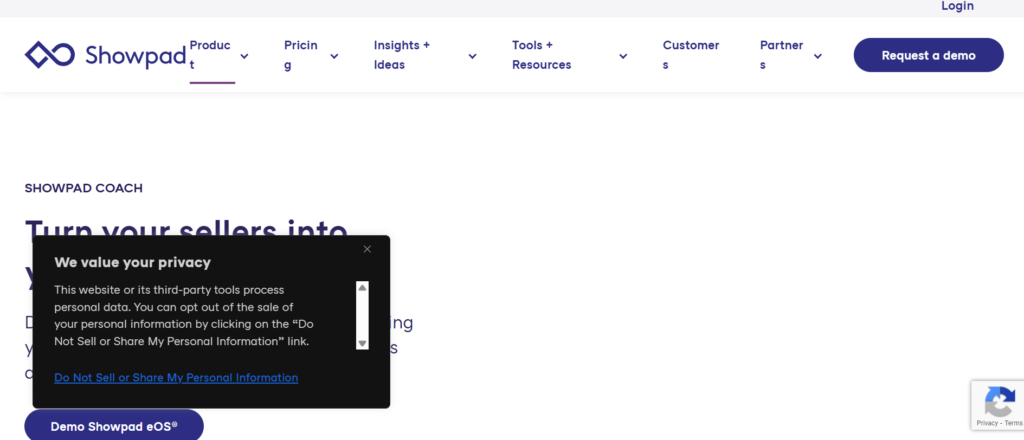Image resolution: width=1024 pixels, height=440 pixels.
Task: Expand the Product dropdown chevron
Action: pyautogui.click(x=244, y=56)
